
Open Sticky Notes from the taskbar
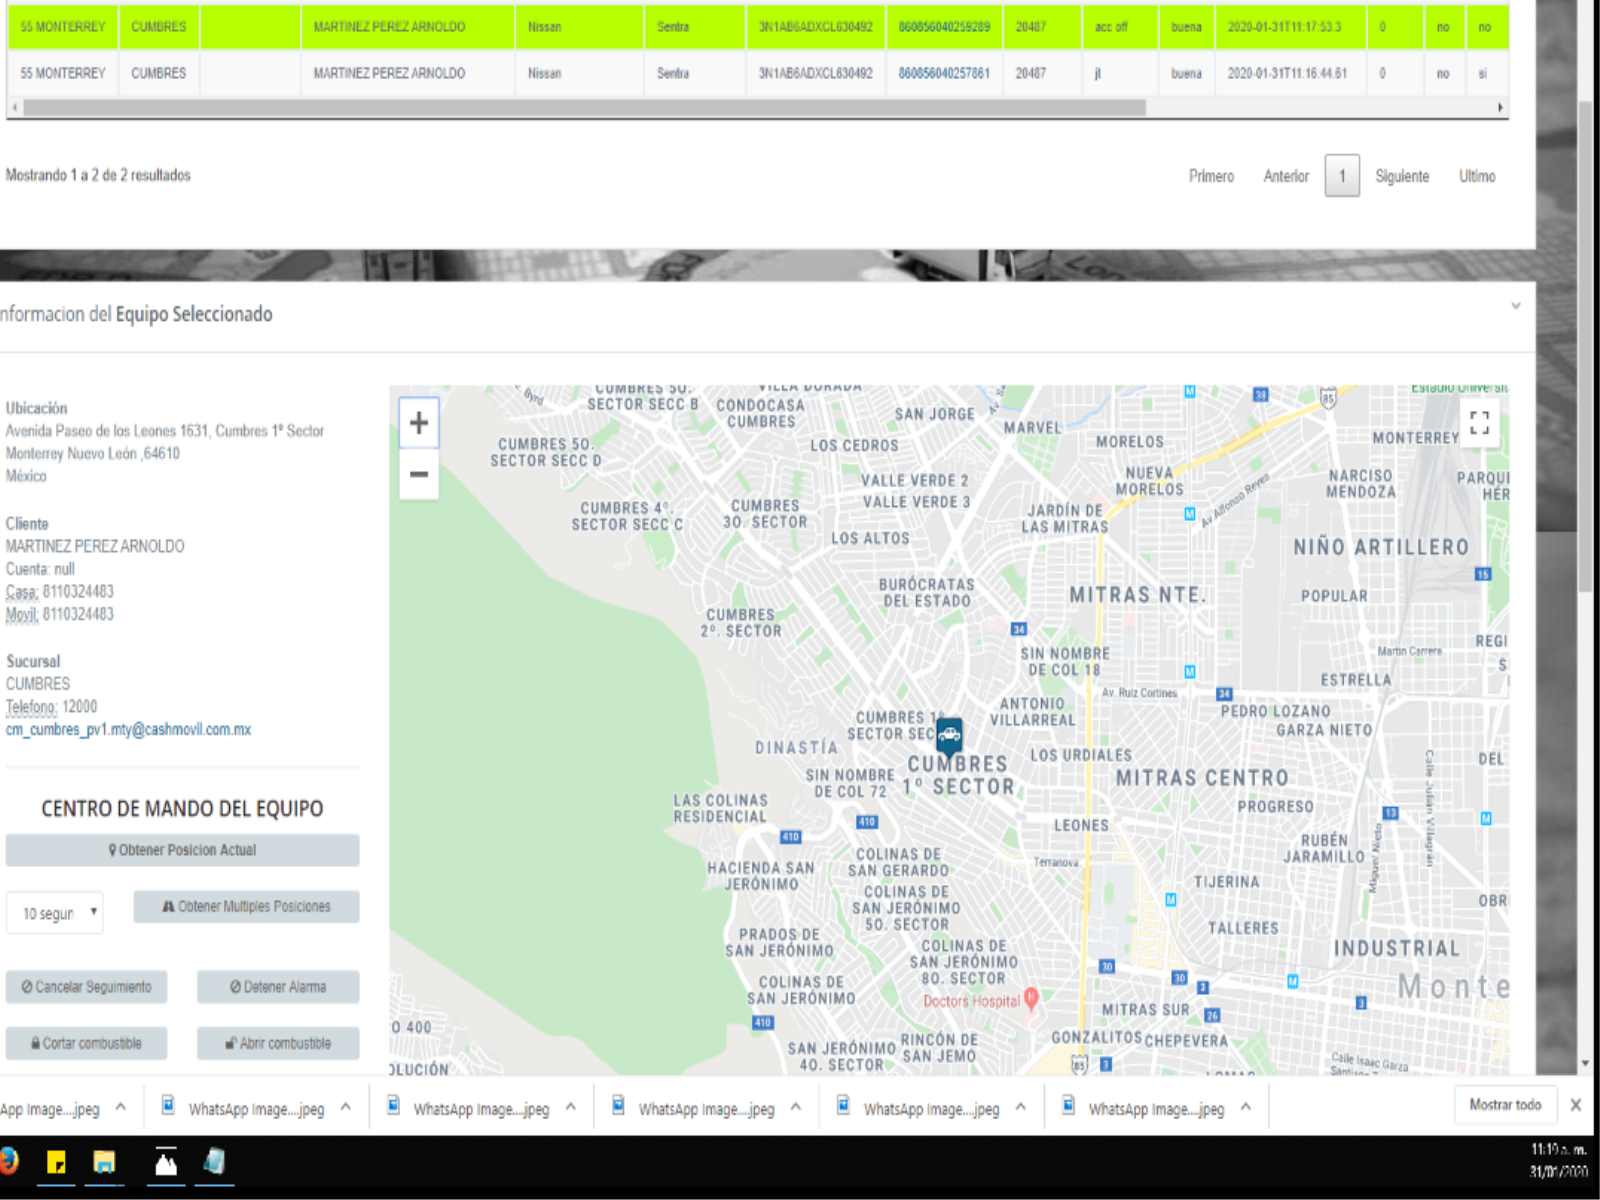pos(57,1162)
